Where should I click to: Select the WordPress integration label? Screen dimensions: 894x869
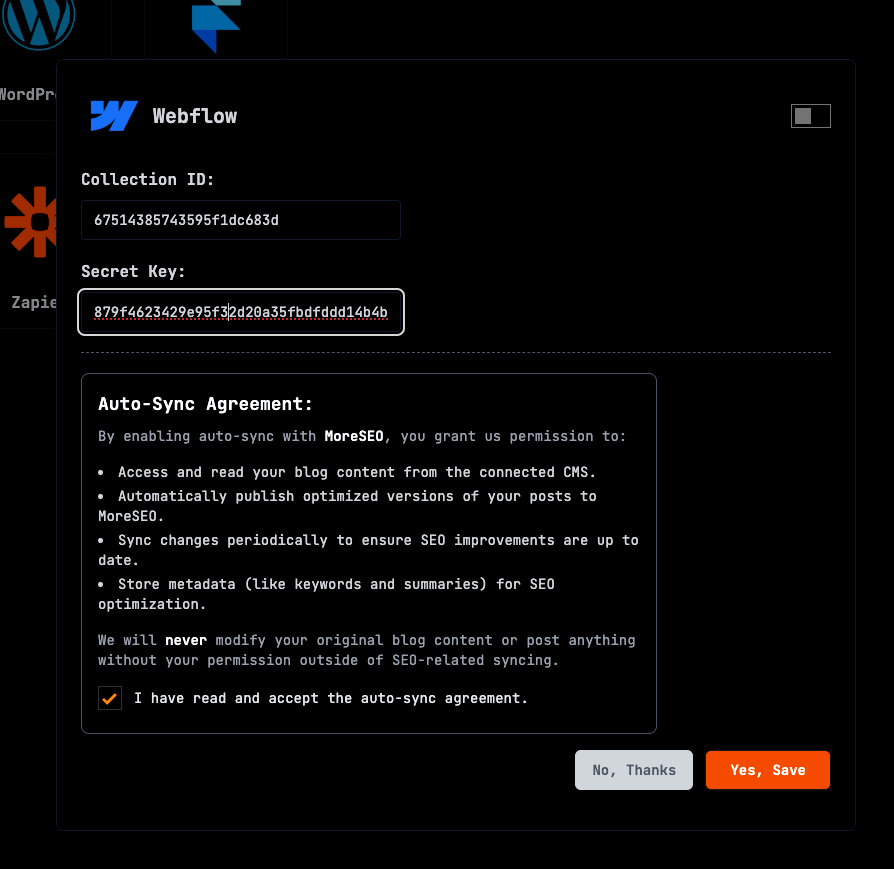point(28,95)
